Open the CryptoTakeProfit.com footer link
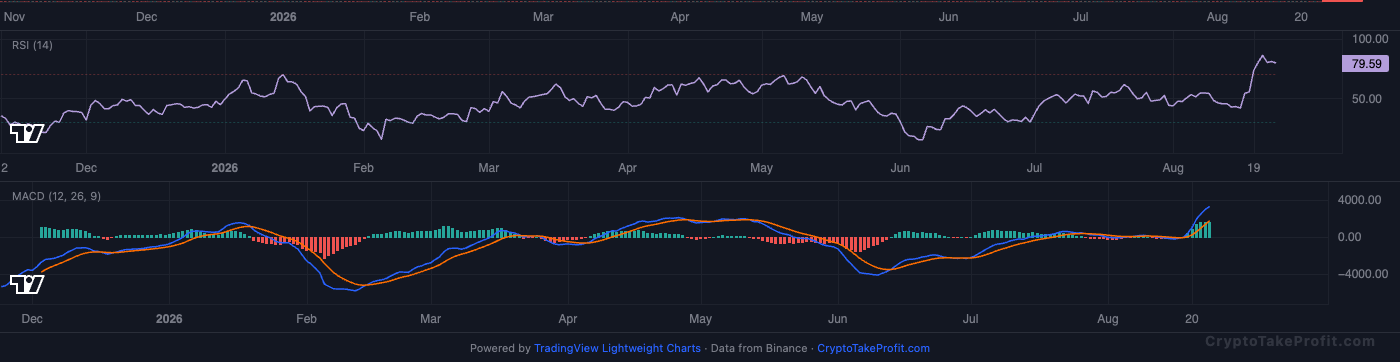 (x=873, y=349)
